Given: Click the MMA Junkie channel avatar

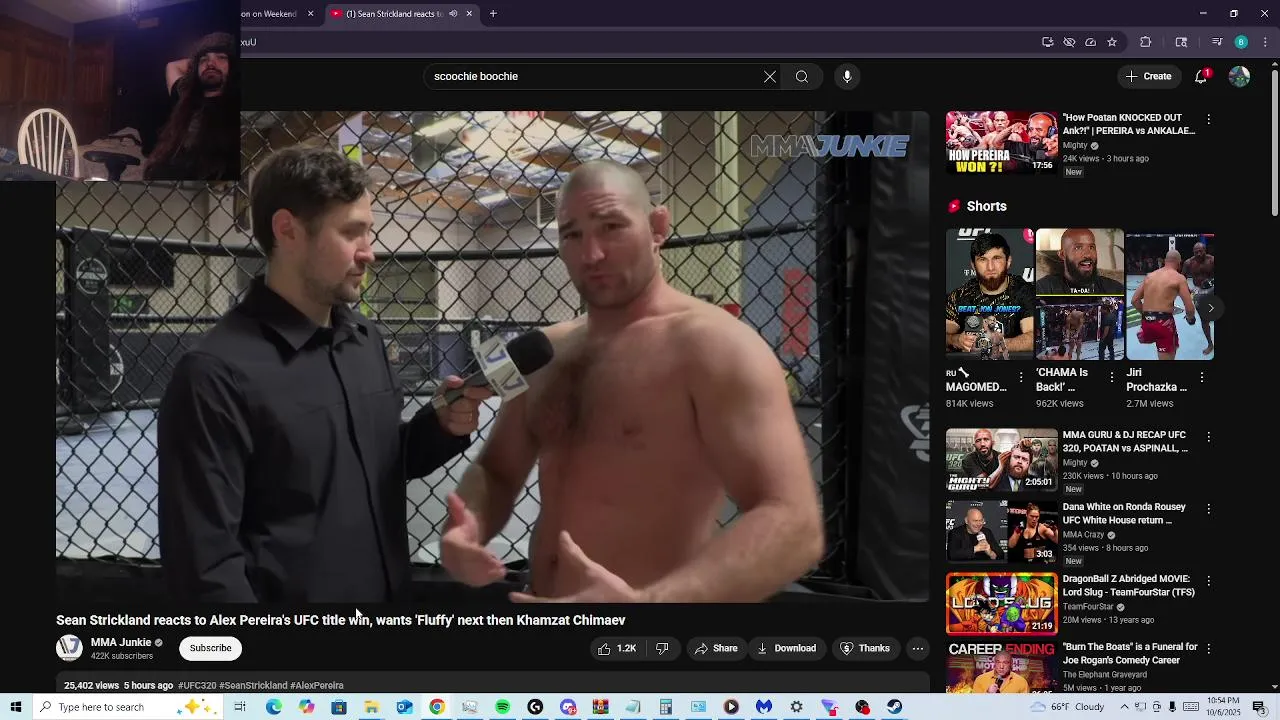Looking at the screenshot, I should 69,648.
